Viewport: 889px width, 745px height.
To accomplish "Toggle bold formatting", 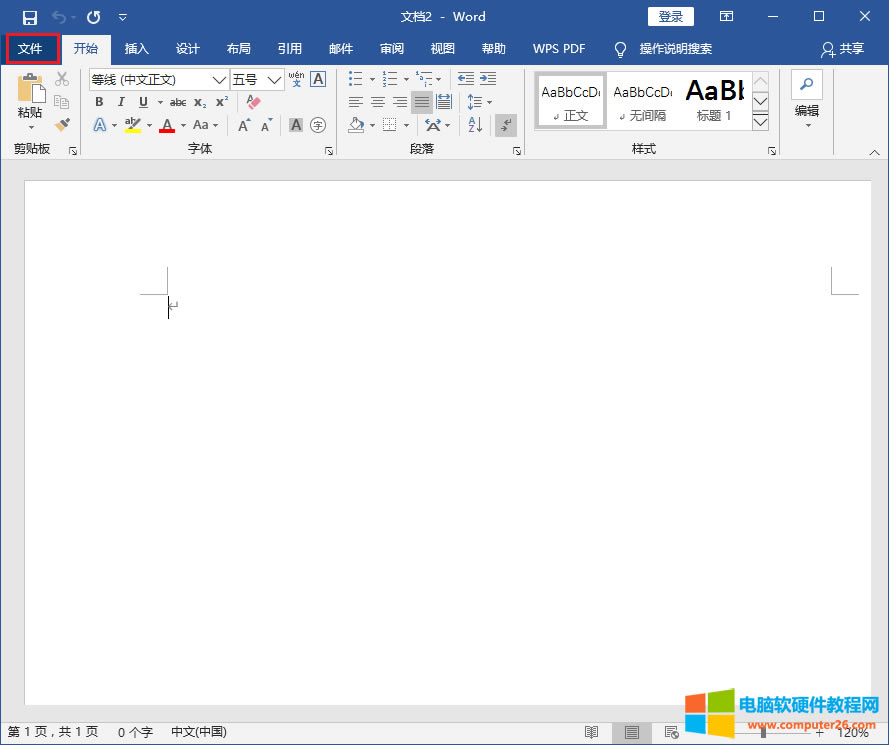I will (99, 102).
